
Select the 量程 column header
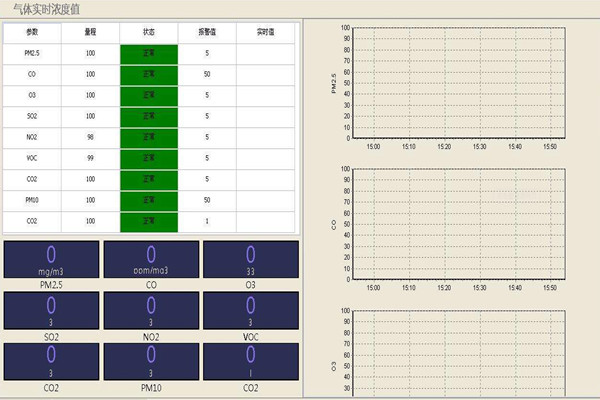90,31
